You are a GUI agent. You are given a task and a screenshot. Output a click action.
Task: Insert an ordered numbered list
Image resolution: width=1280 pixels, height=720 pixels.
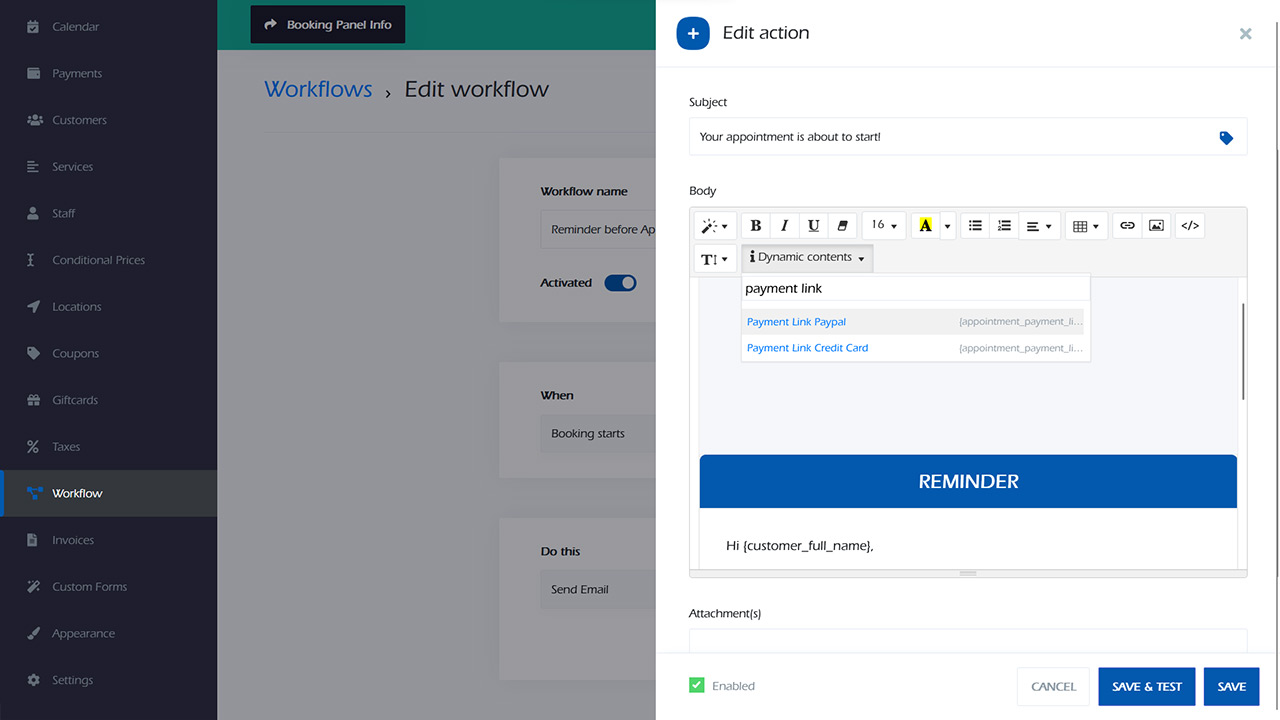[x=1004, y=226]
